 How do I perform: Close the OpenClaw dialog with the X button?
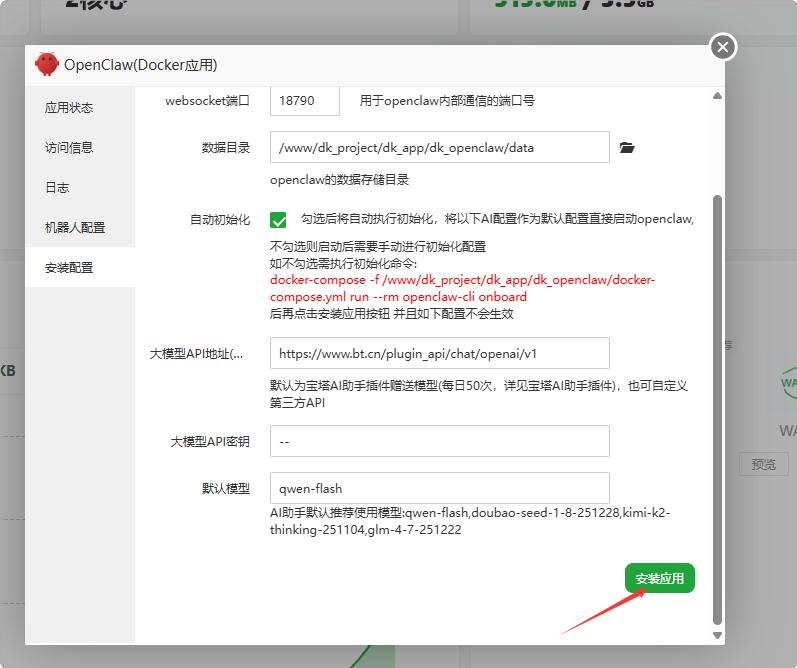723,47
